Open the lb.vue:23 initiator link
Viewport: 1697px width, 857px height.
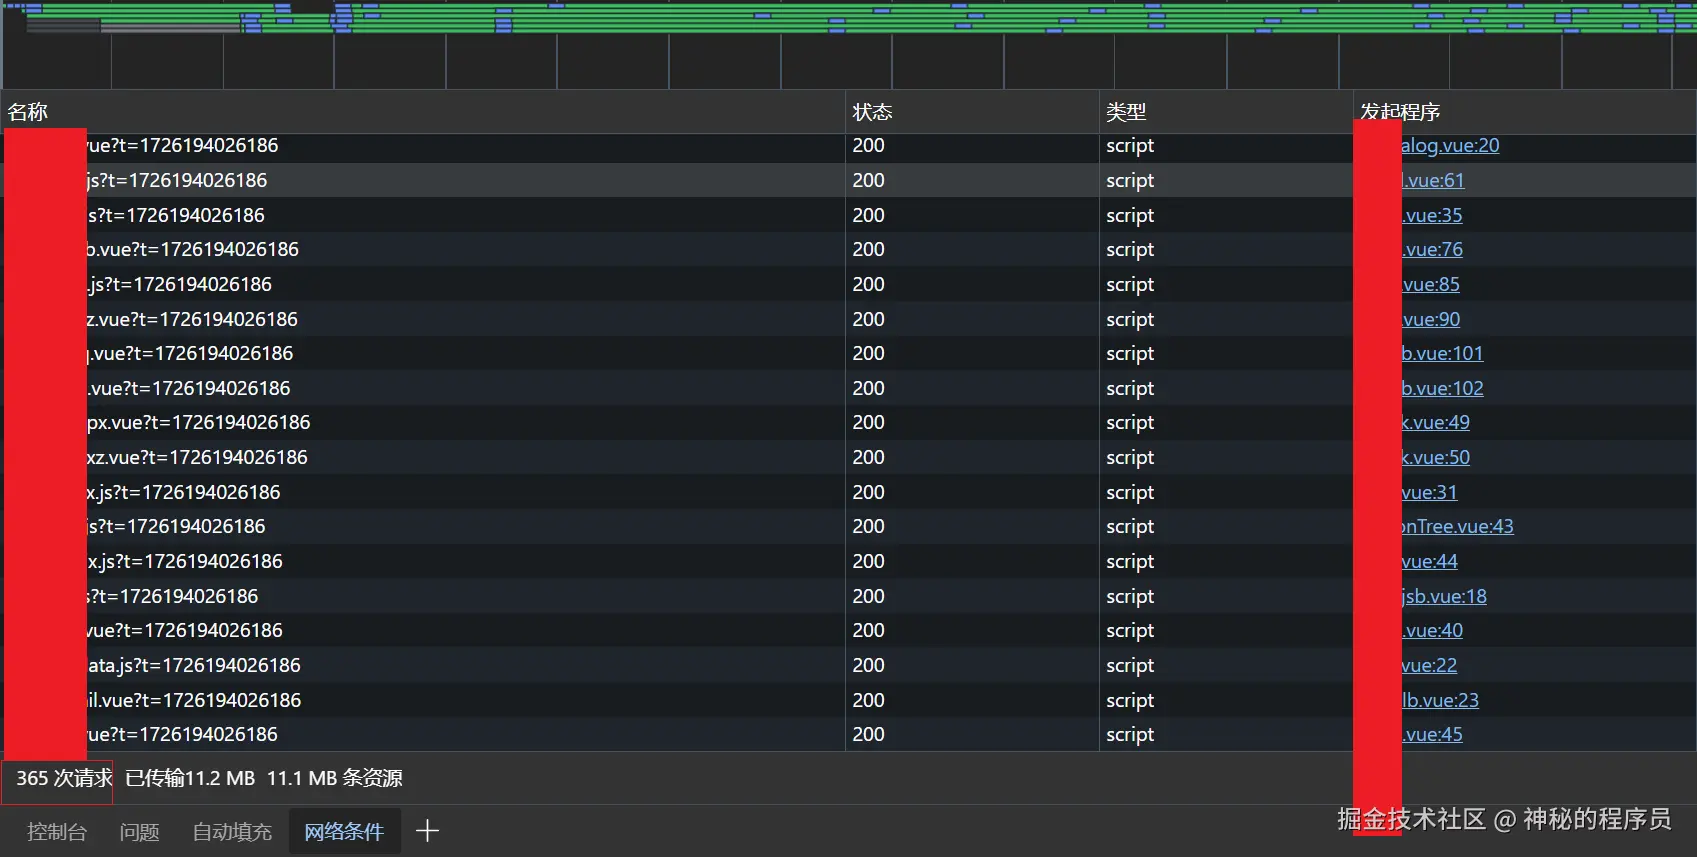pos(1441,701)
